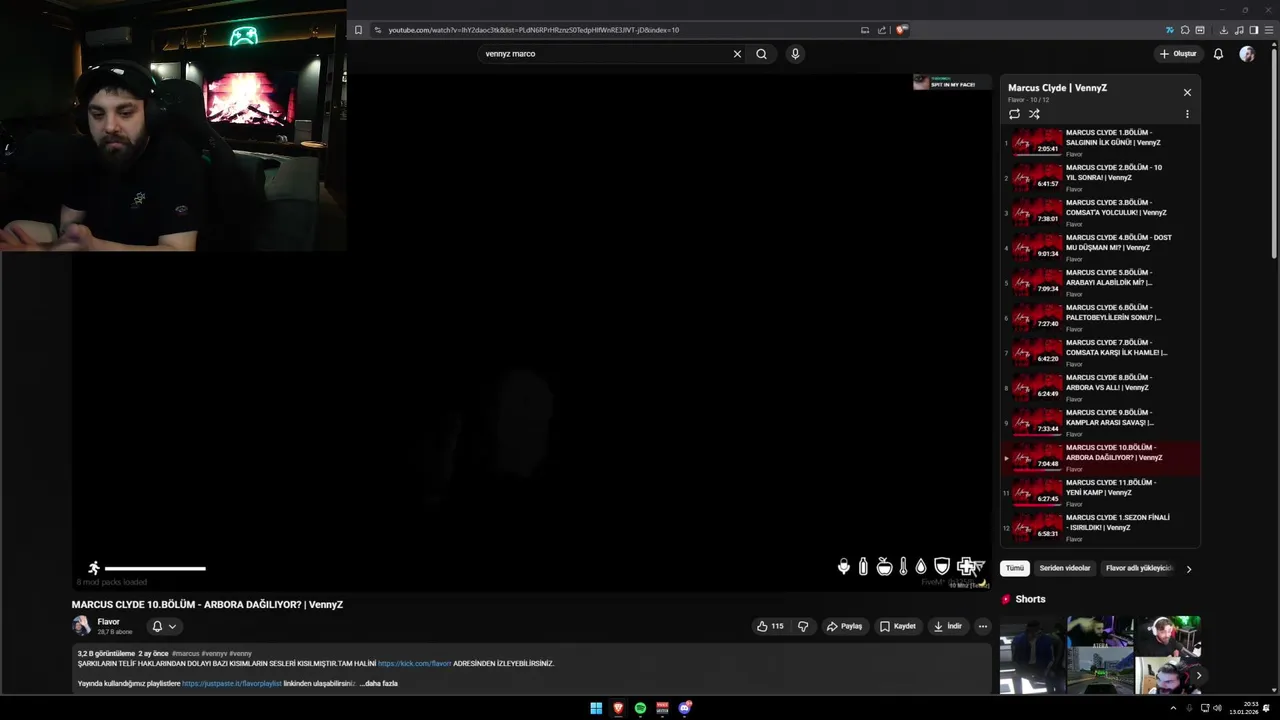
Task: Open Spotify from the taskbar
Action: point(640,708)
